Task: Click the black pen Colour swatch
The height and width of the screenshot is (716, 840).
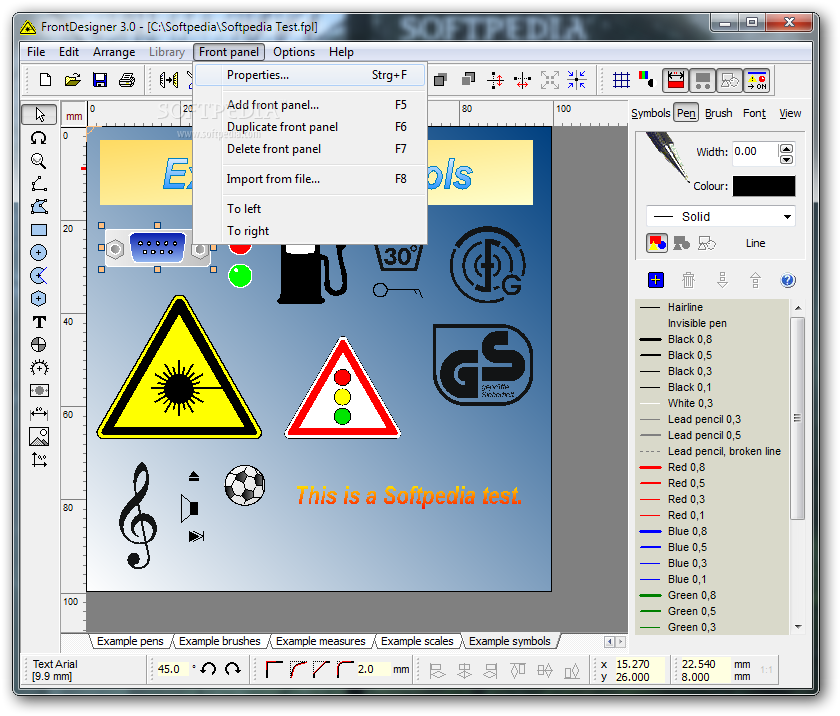Action: tap(763, 186)
